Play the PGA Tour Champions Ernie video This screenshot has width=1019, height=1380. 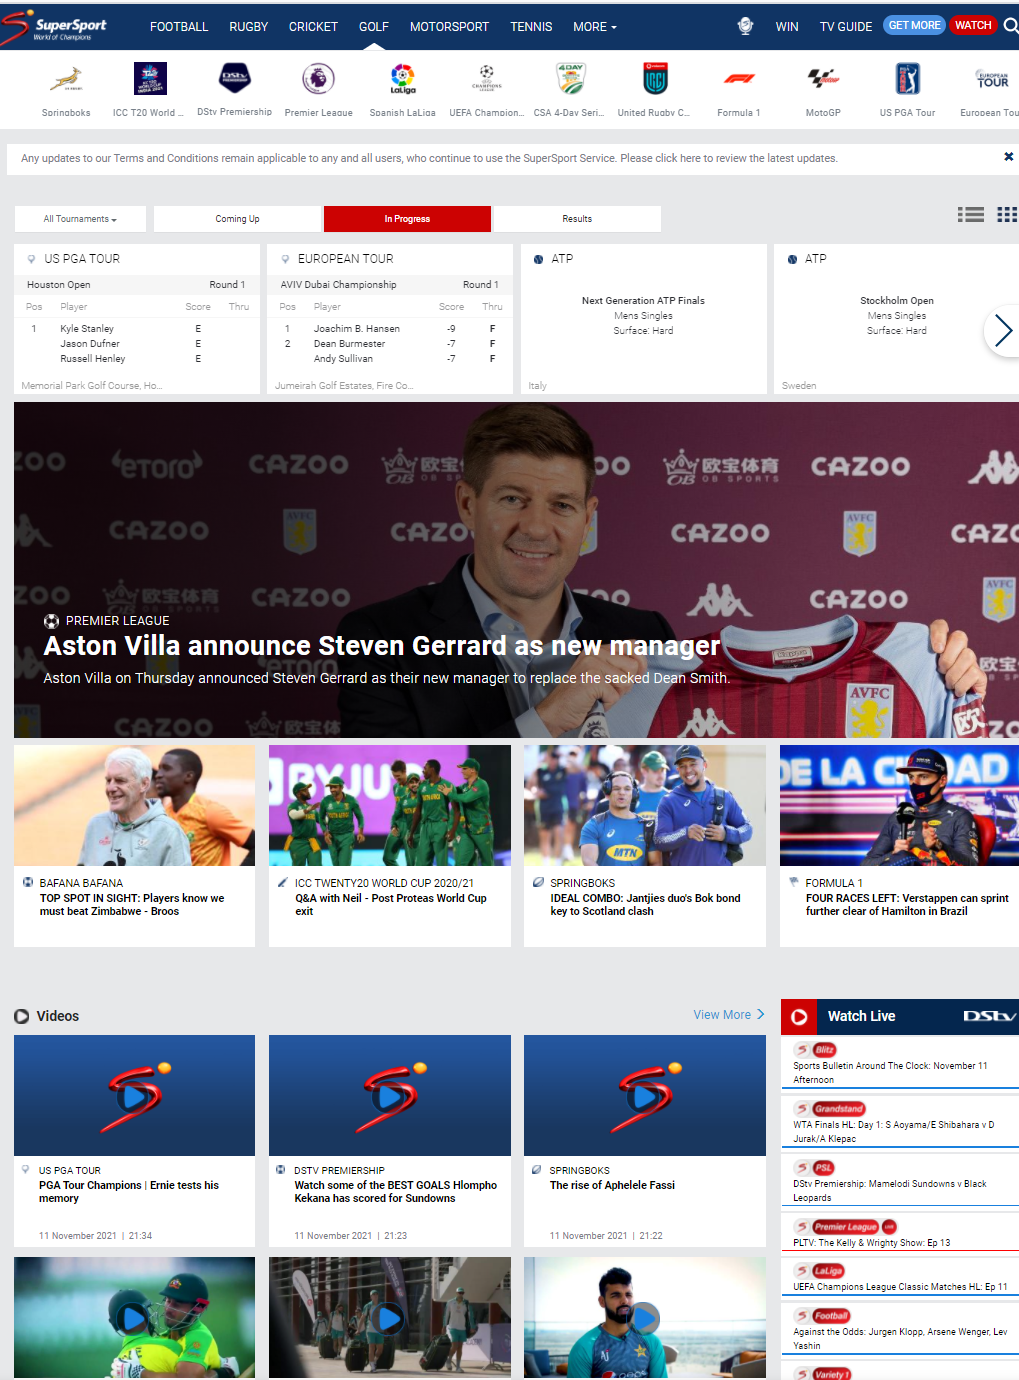click(135, 1096)
